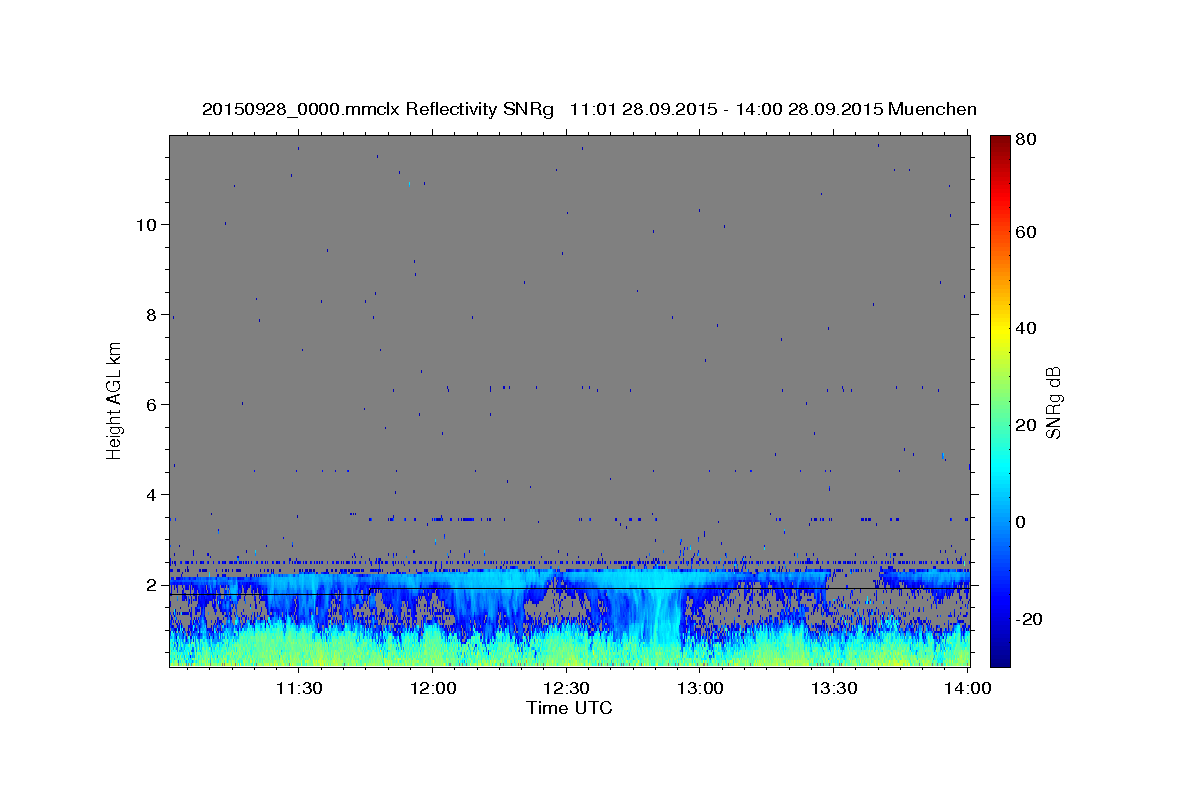The width and height of the screenshot is (1200, 800).
Task: Click the 'SNRg dB' colorbar label
Action: [1053, 402]
